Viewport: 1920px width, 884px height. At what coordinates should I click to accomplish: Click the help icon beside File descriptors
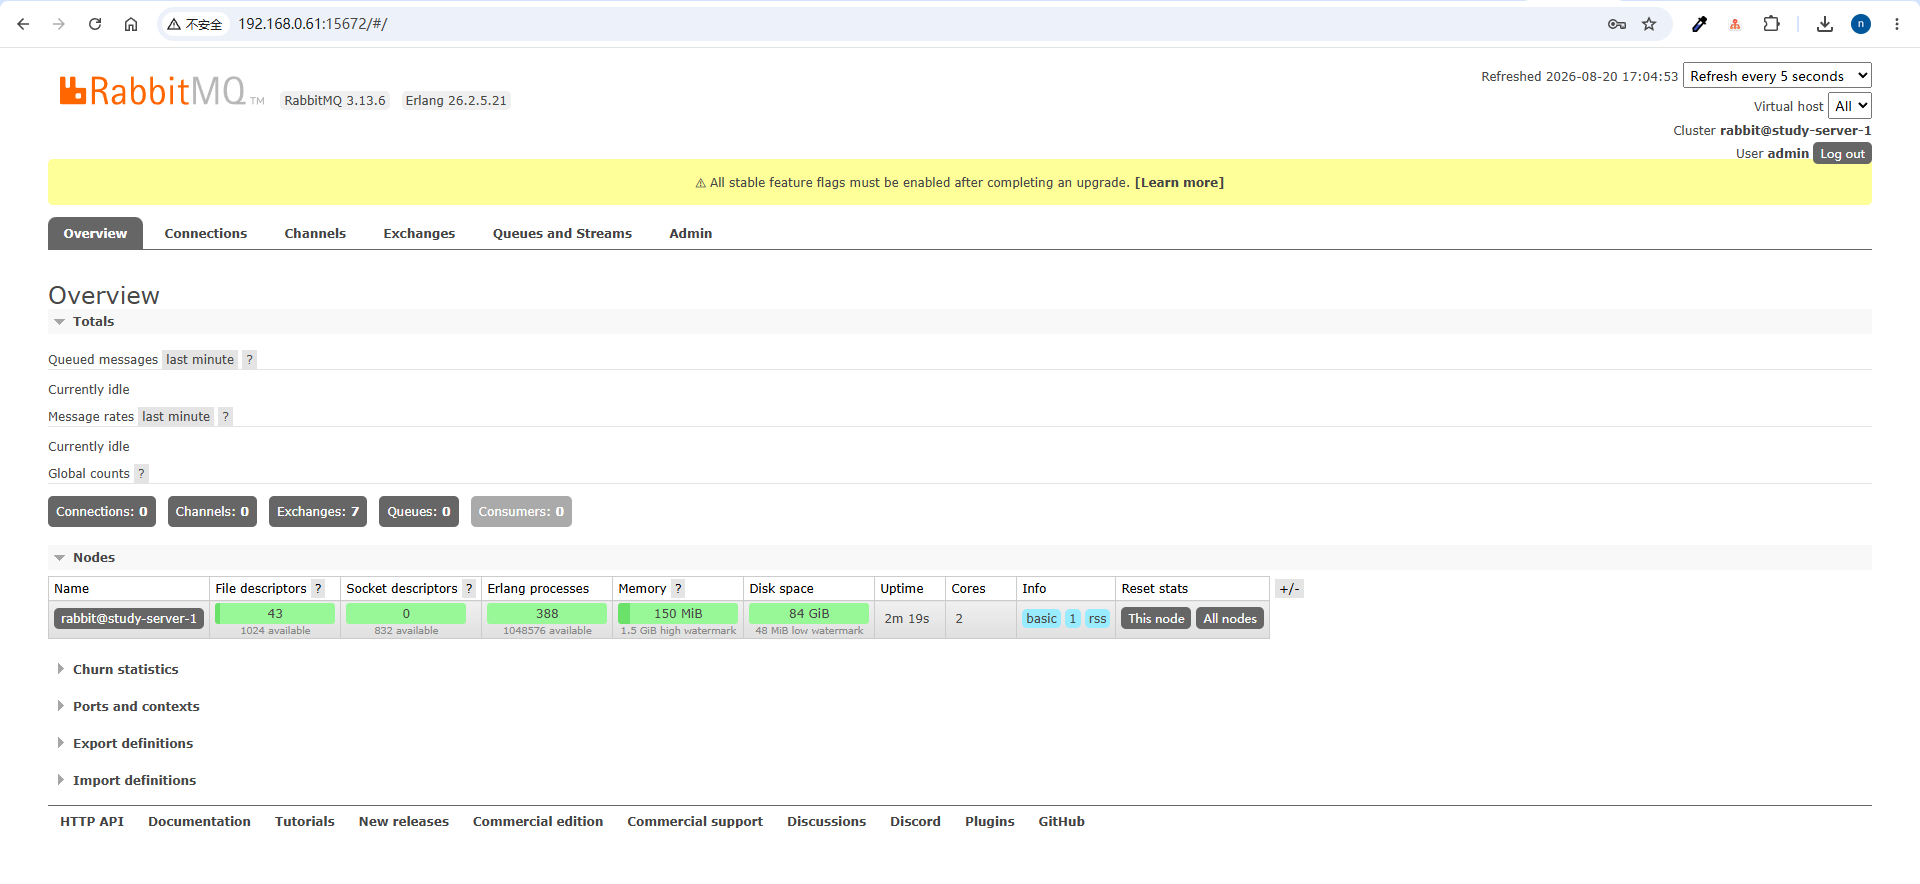point(318,589)
